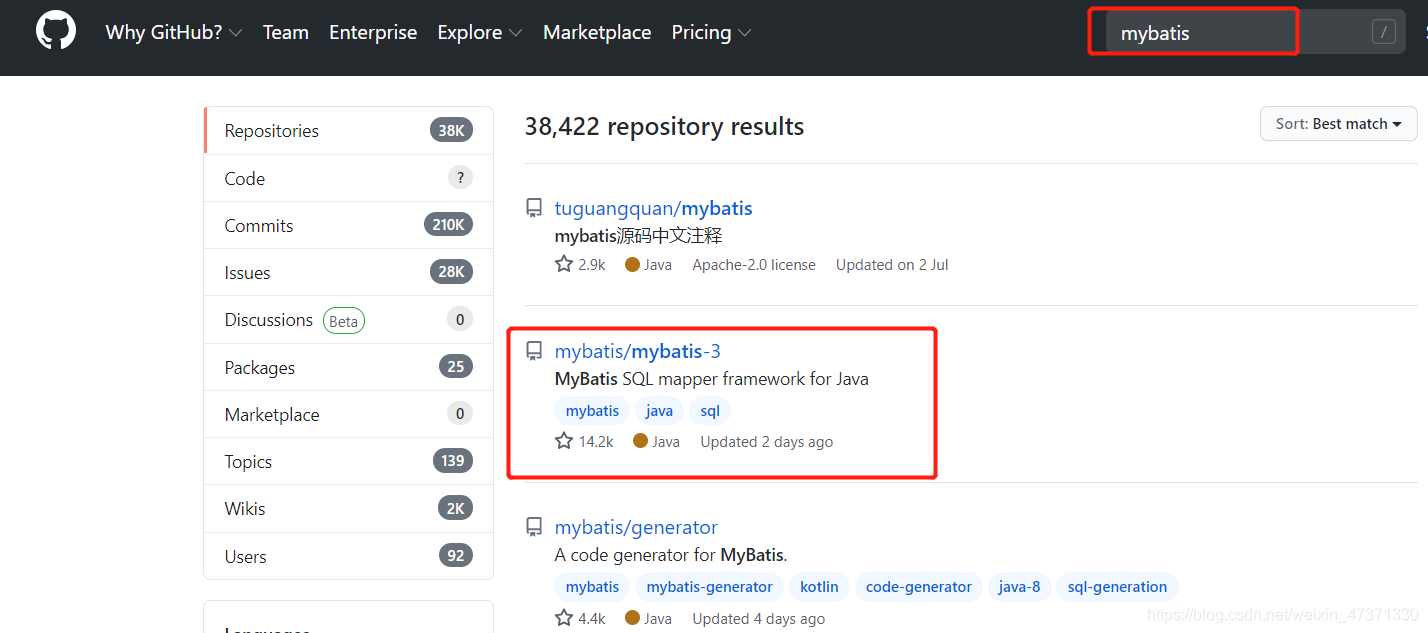Select Topics in the sidebar

pyautogui.click(x=348, y=461)
